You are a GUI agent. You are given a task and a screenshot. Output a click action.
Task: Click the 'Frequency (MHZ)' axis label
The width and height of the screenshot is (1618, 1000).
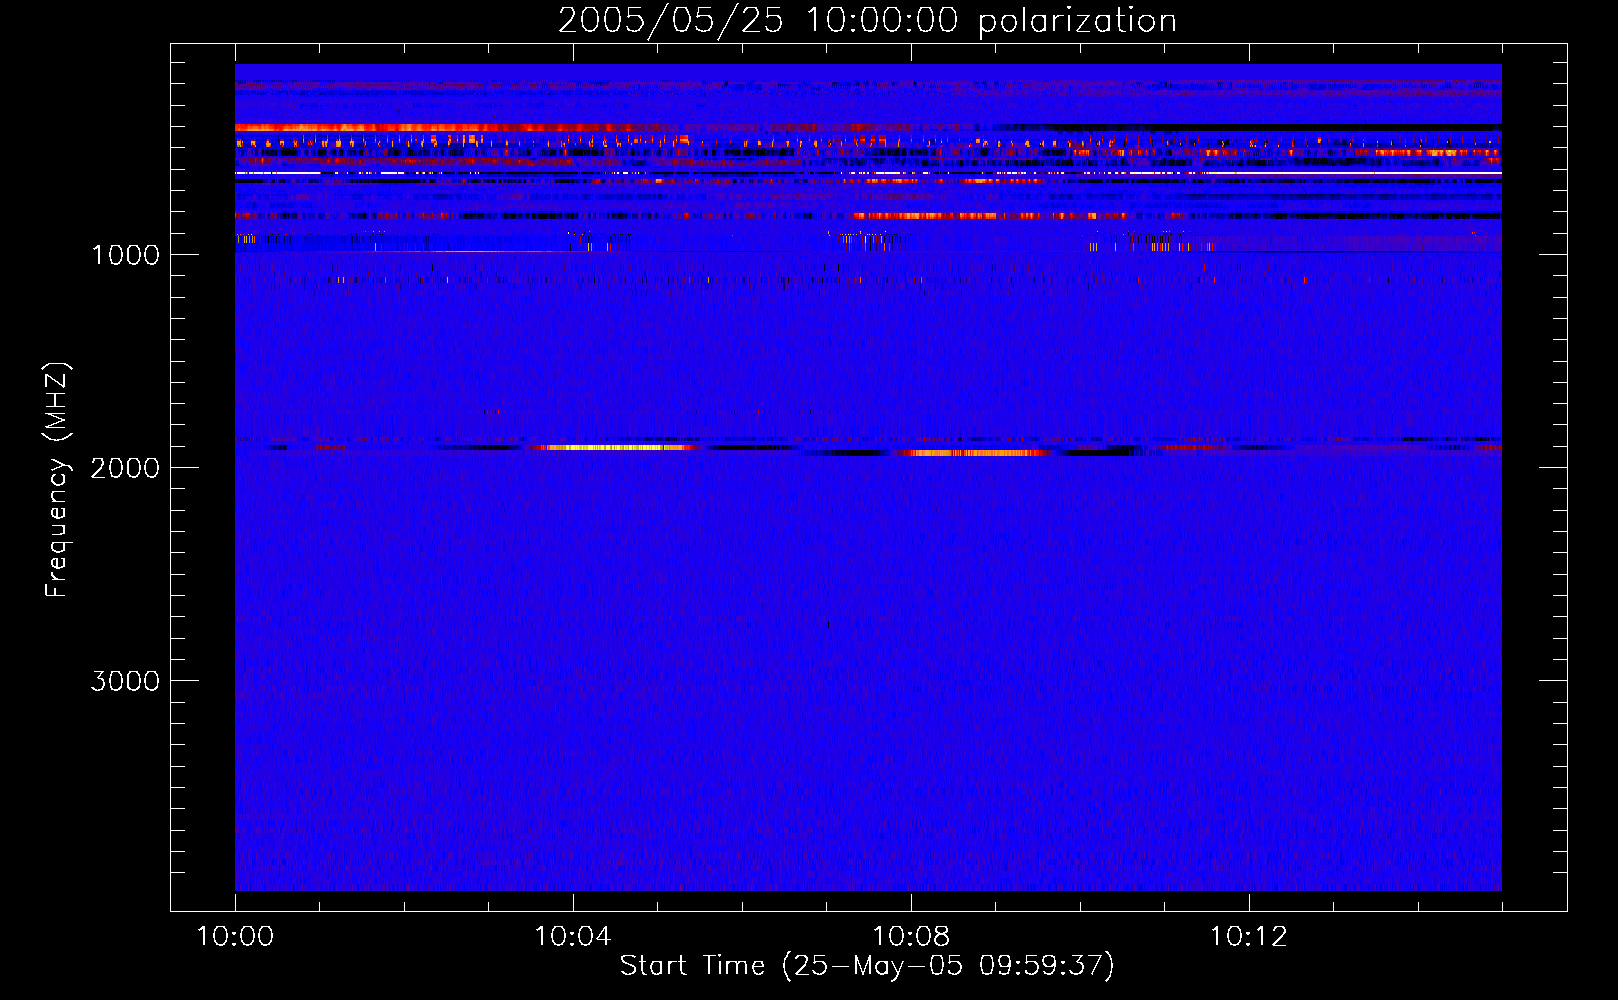tap(57, 480)
